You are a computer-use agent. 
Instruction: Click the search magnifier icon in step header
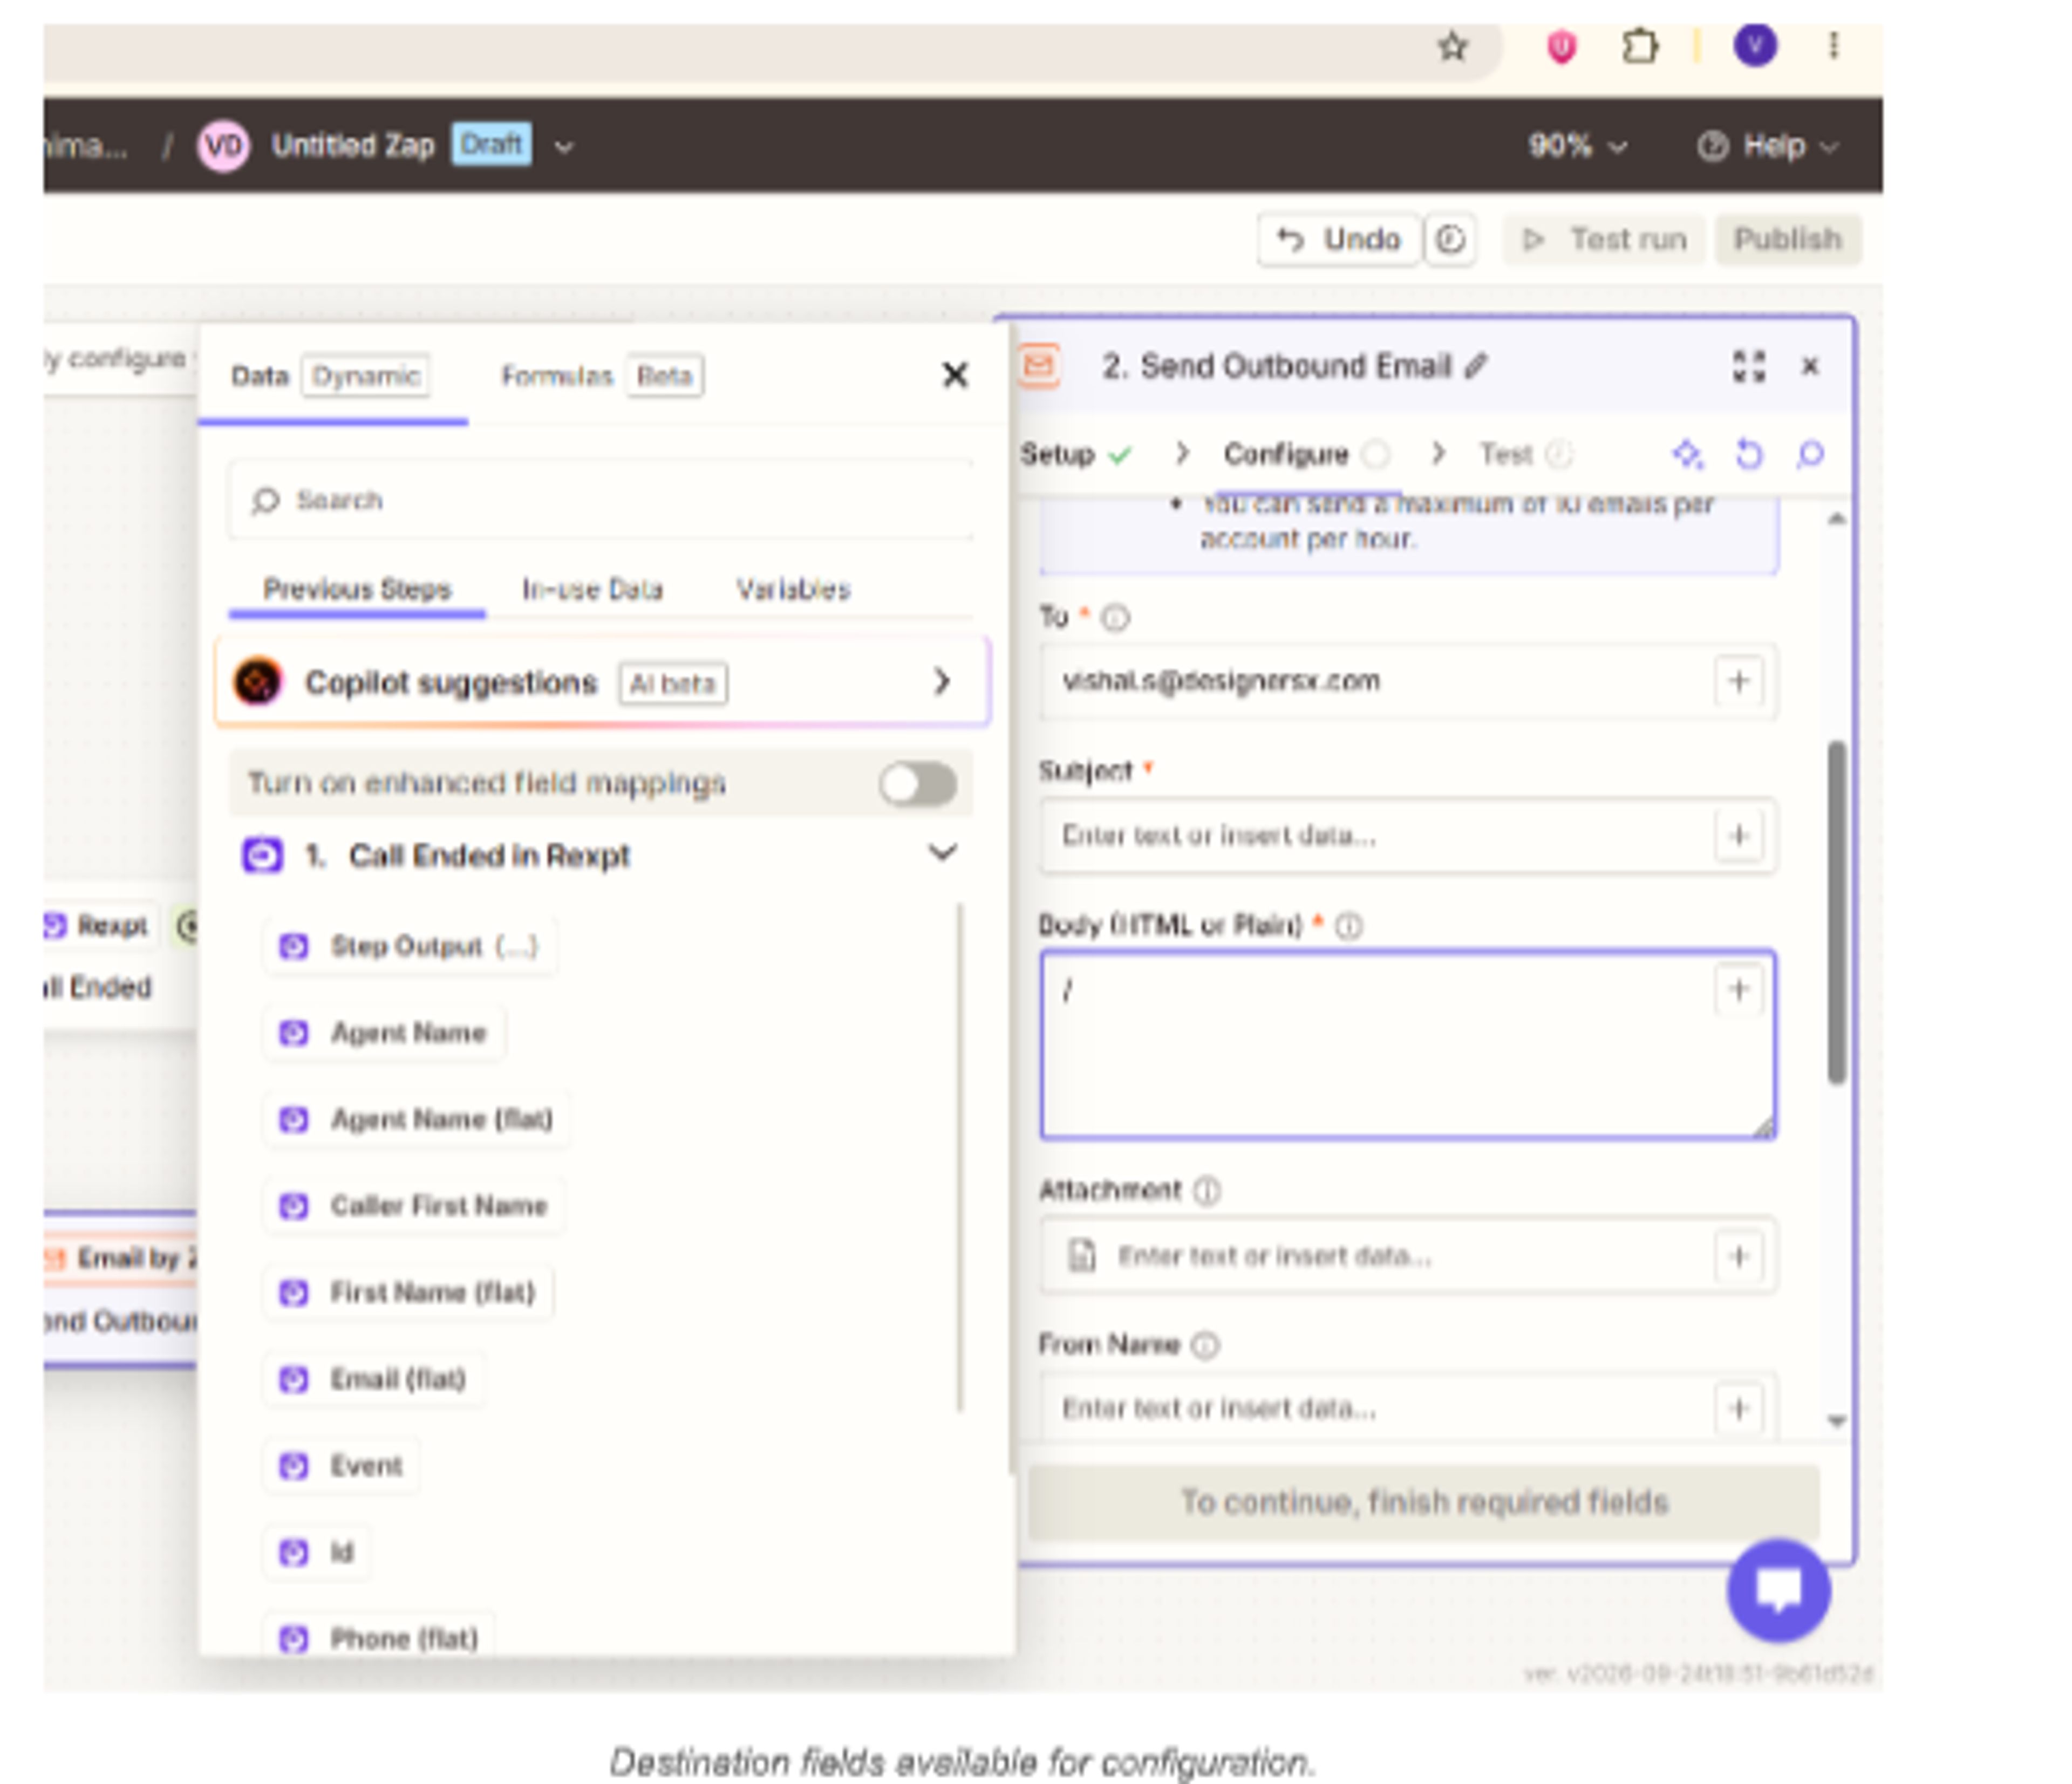[1810, 455]
